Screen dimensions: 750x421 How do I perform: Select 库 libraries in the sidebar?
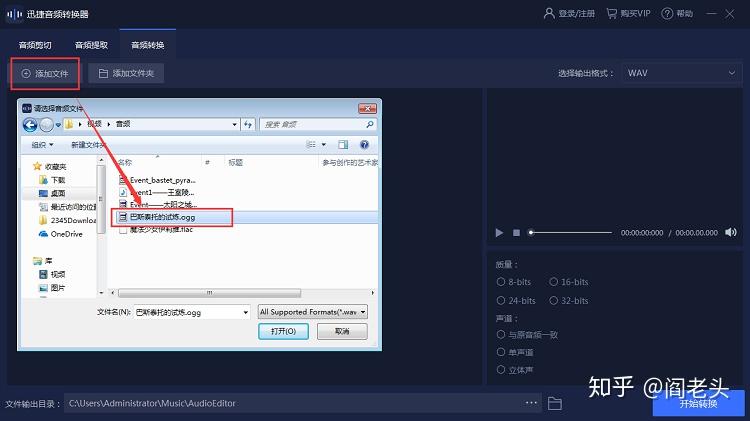coord(43,261)
